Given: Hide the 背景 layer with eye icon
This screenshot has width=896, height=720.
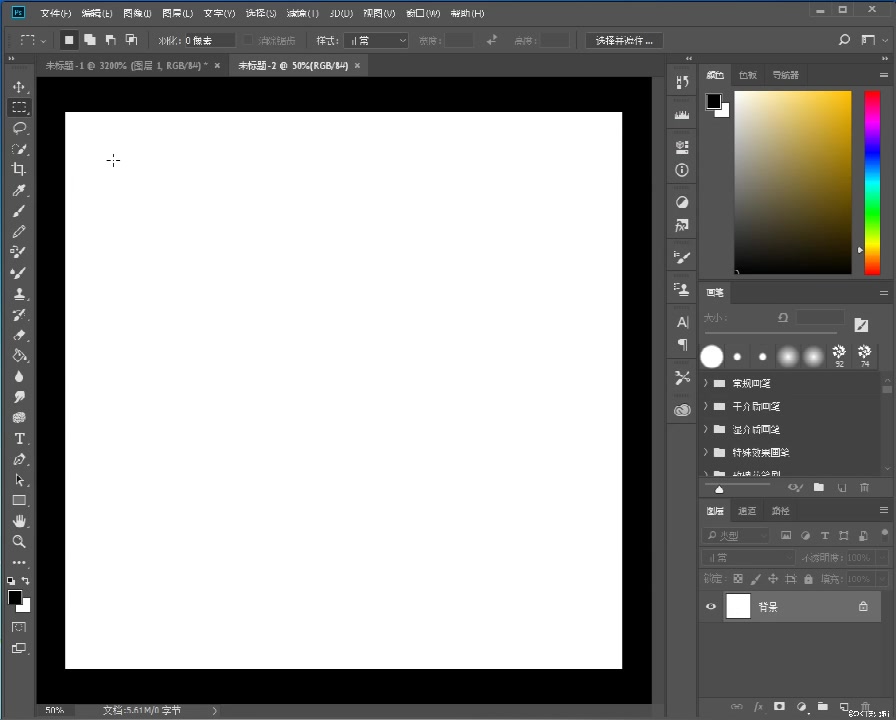Looking at the screenshot, I should (x=711, y=606).
